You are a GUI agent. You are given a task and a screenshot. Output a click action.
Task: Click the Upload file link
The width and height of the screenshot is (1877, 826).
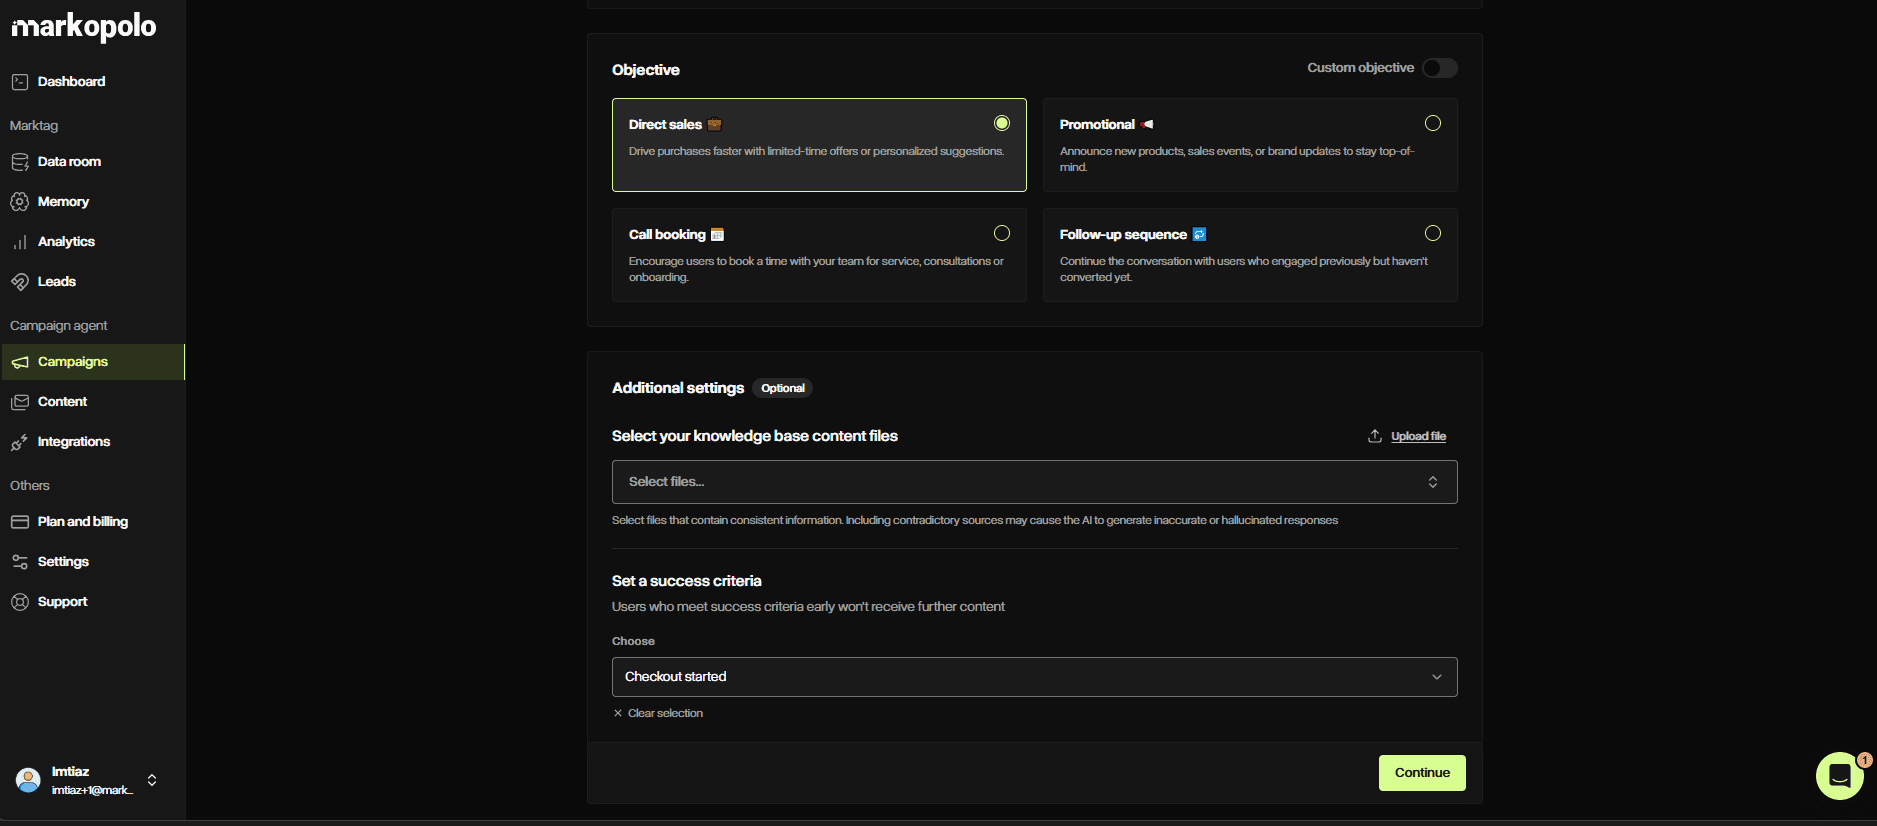(x=1418, y=436)
